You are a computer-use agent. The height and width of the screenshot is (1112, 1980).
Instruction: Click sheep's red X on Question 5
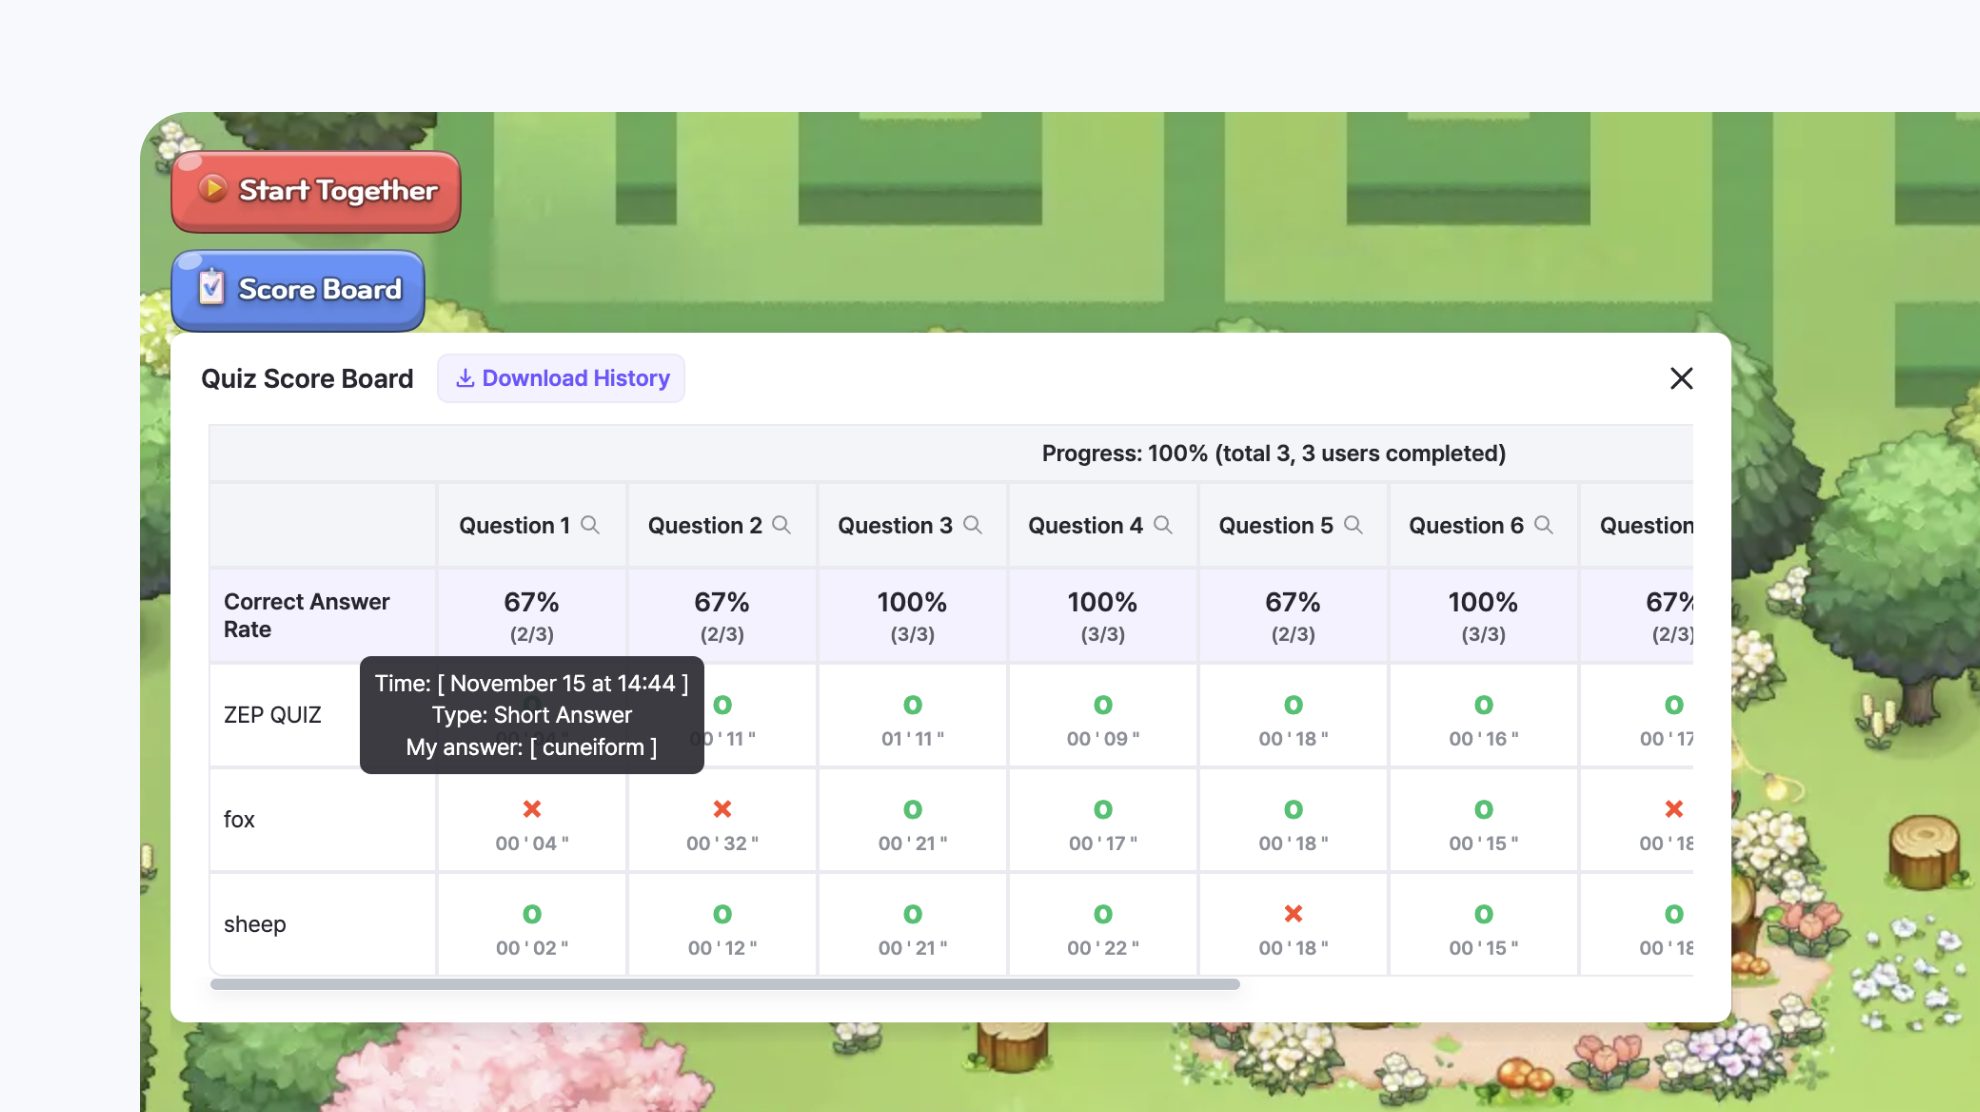[x=1293, y=914]
